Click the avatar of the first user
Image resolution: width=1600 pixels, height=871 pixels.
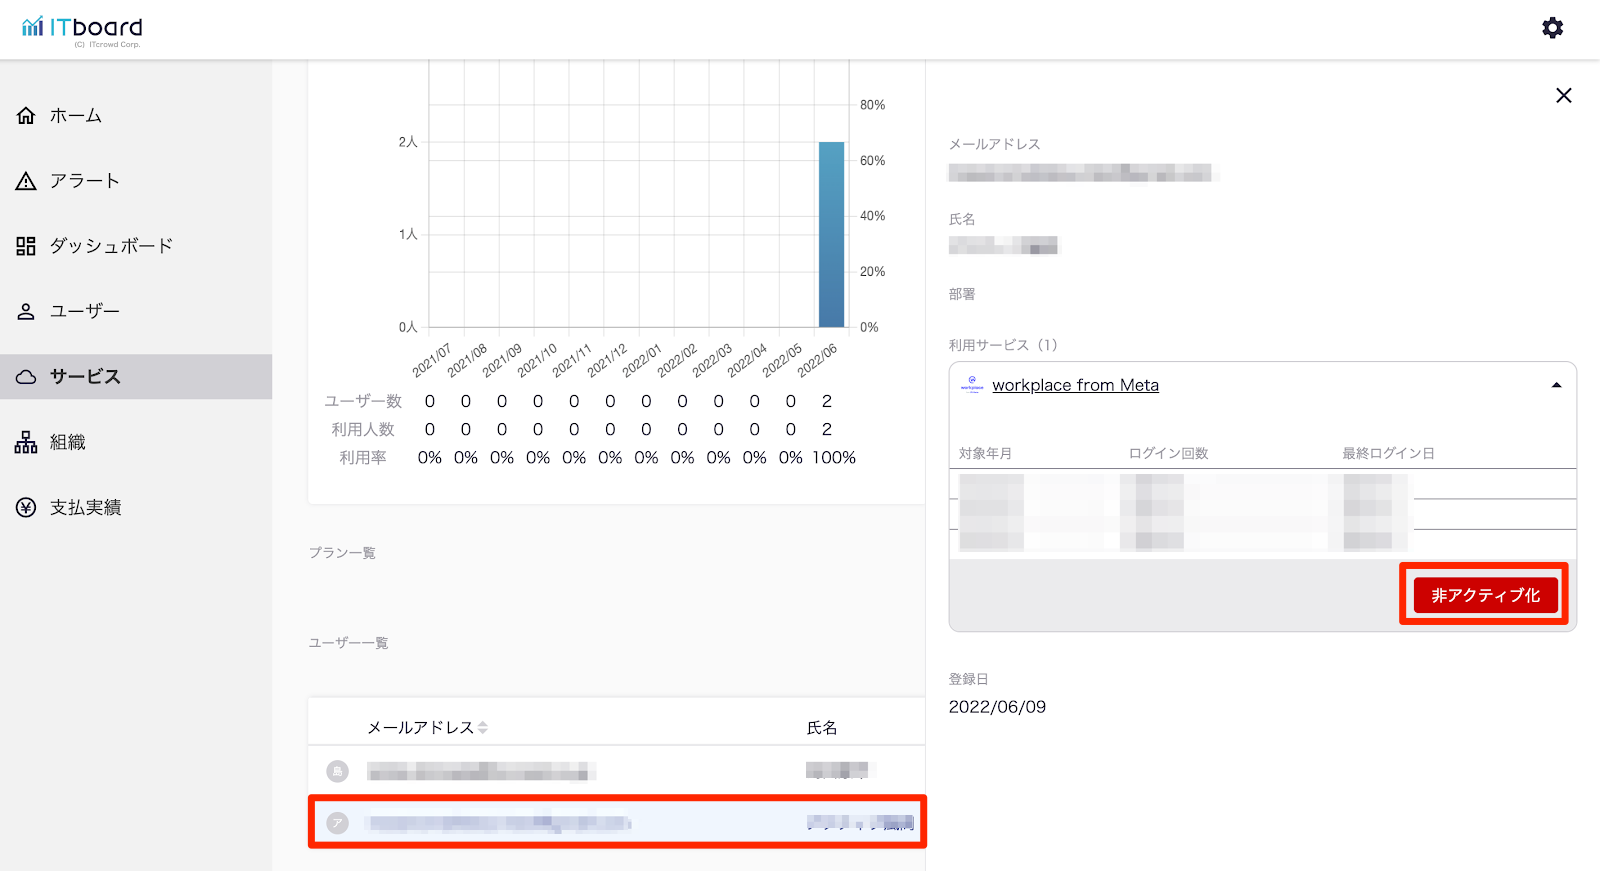click(x=338, y=771)
